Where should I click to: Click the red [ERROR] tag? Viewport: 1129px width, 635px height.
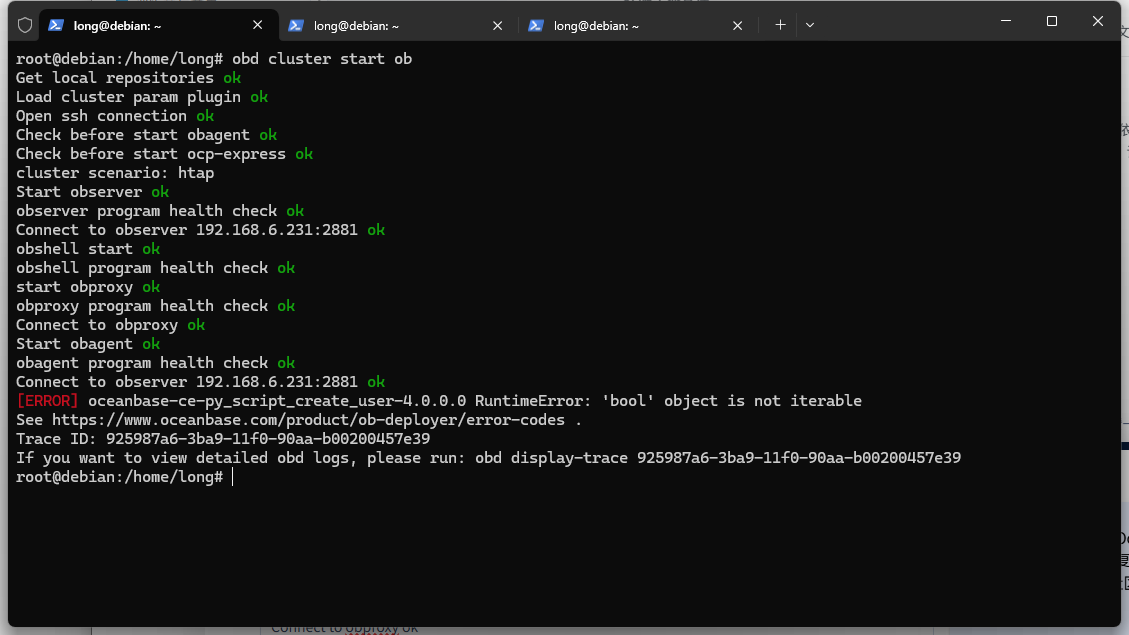click(x=48, y=401)
